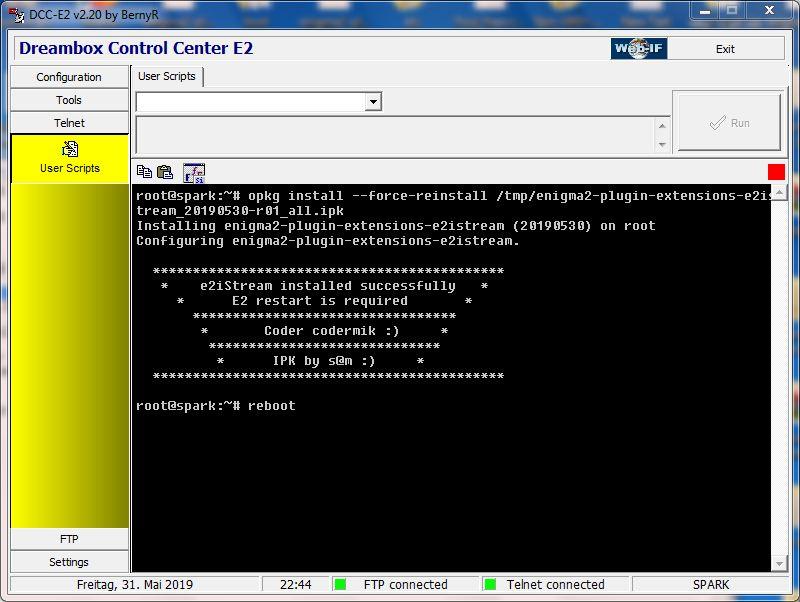Minimize the DCC-E2 window

tap(706, 11)
